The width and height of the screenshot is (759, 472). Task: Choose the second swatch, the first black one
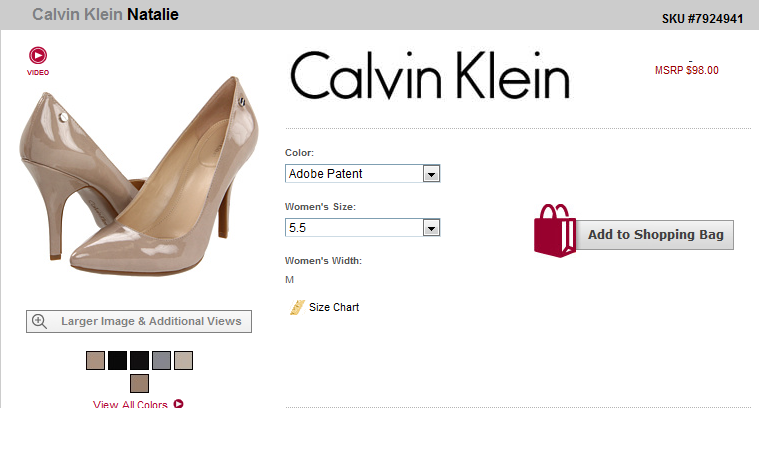coord(117,360)
